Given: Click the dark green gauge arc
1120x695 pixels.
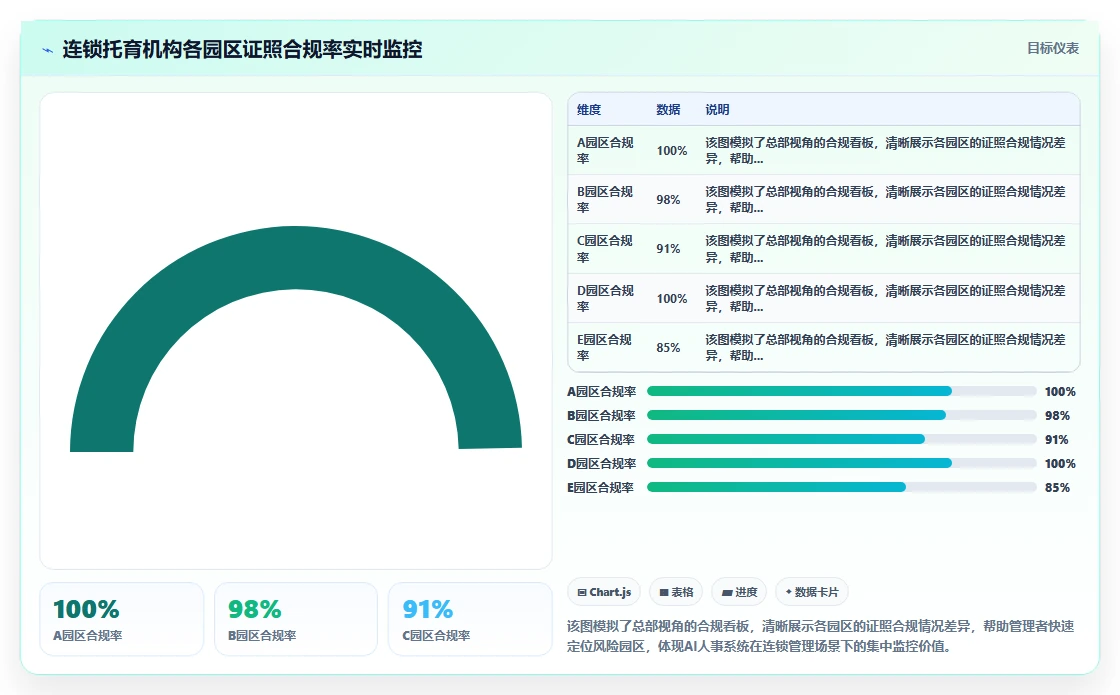Looking at the screenshot, I should (x=296, y=257).
